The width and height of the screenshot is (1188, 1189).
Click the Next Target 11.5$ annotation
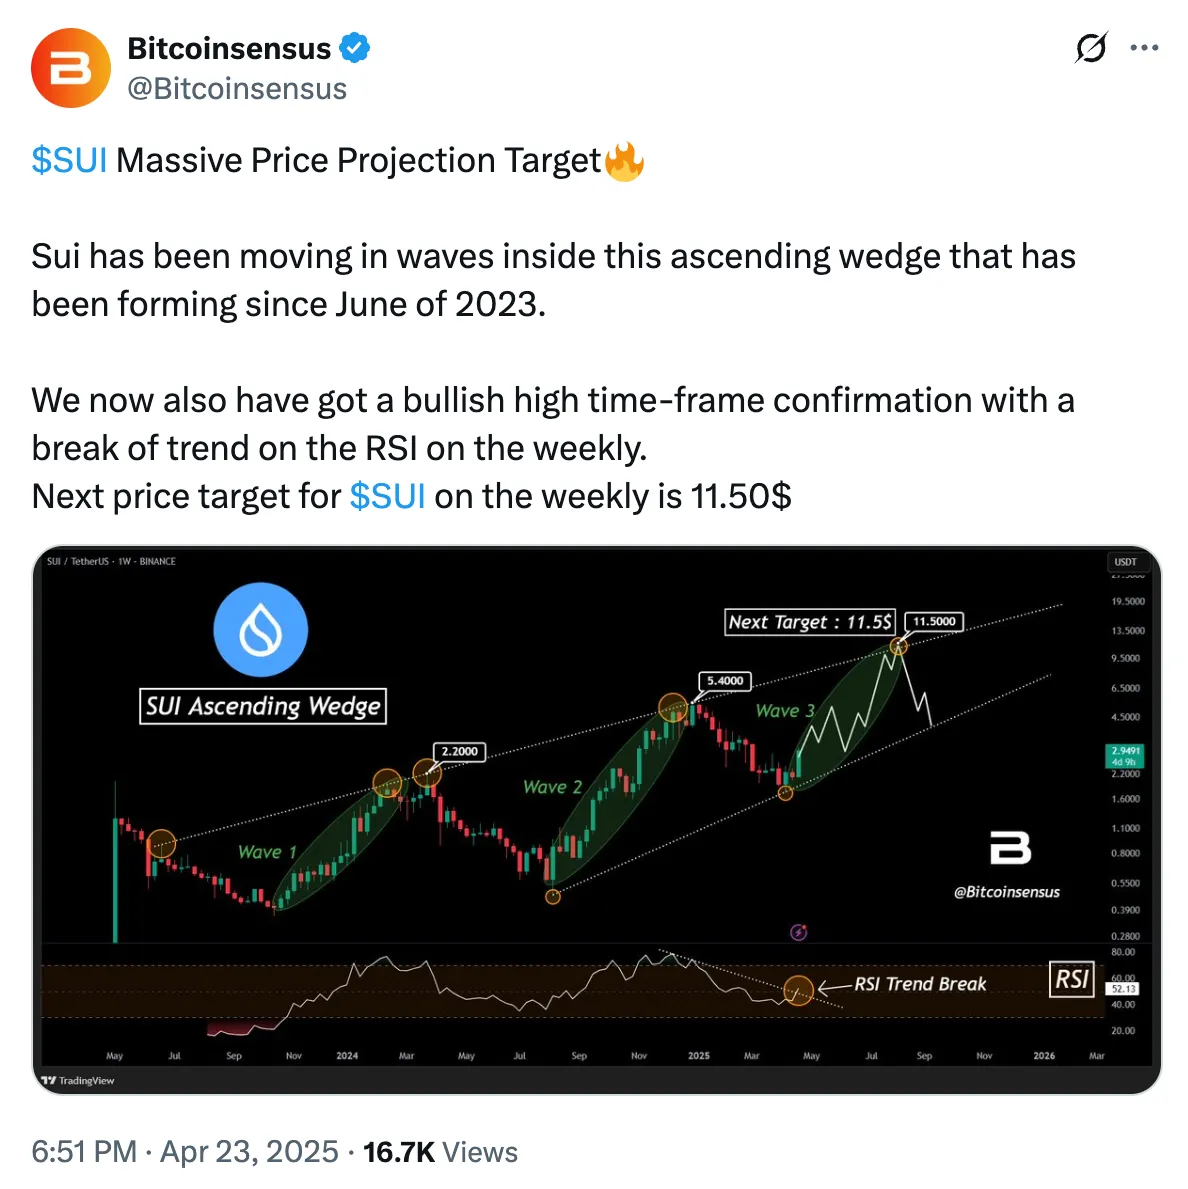pos(809,621)
